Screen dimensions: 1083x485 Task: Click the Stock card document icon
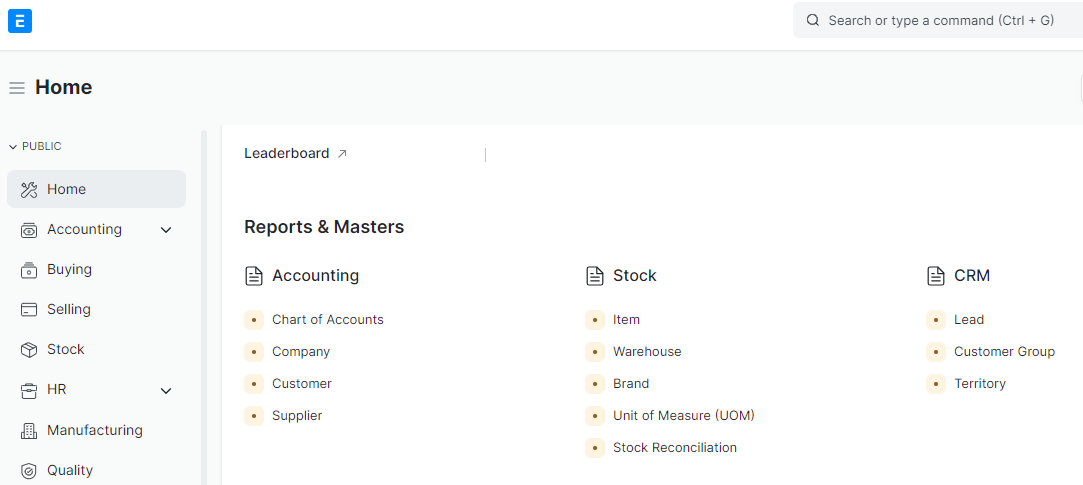(595, 276)
